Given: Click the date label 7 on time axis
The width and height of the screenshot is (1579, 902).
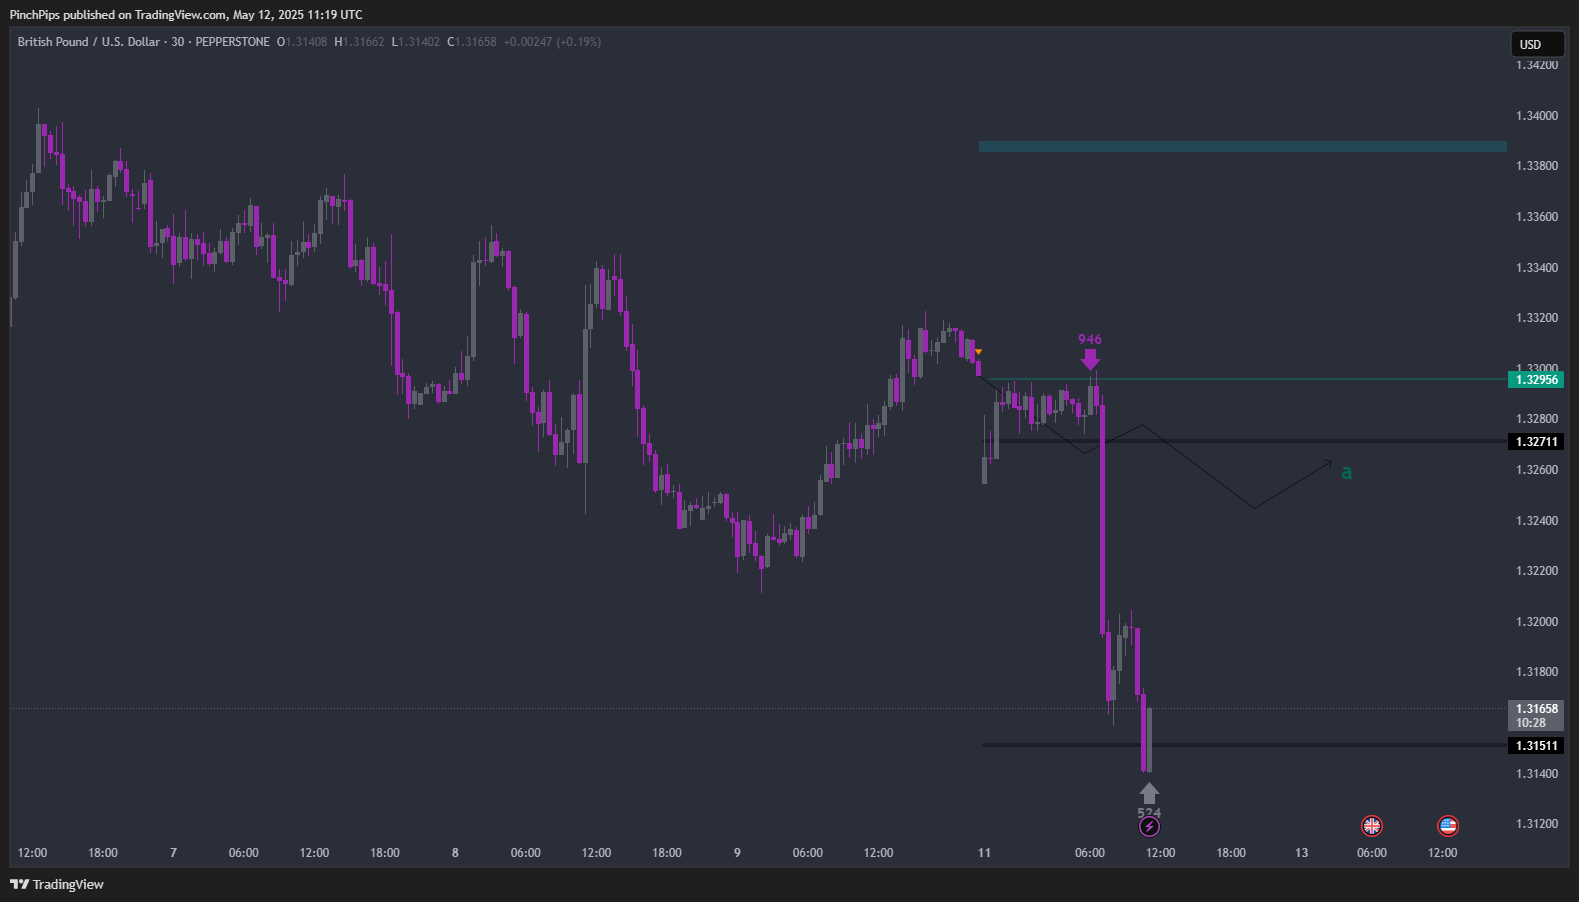Looking at the screenshot, I should coord(173,853).
